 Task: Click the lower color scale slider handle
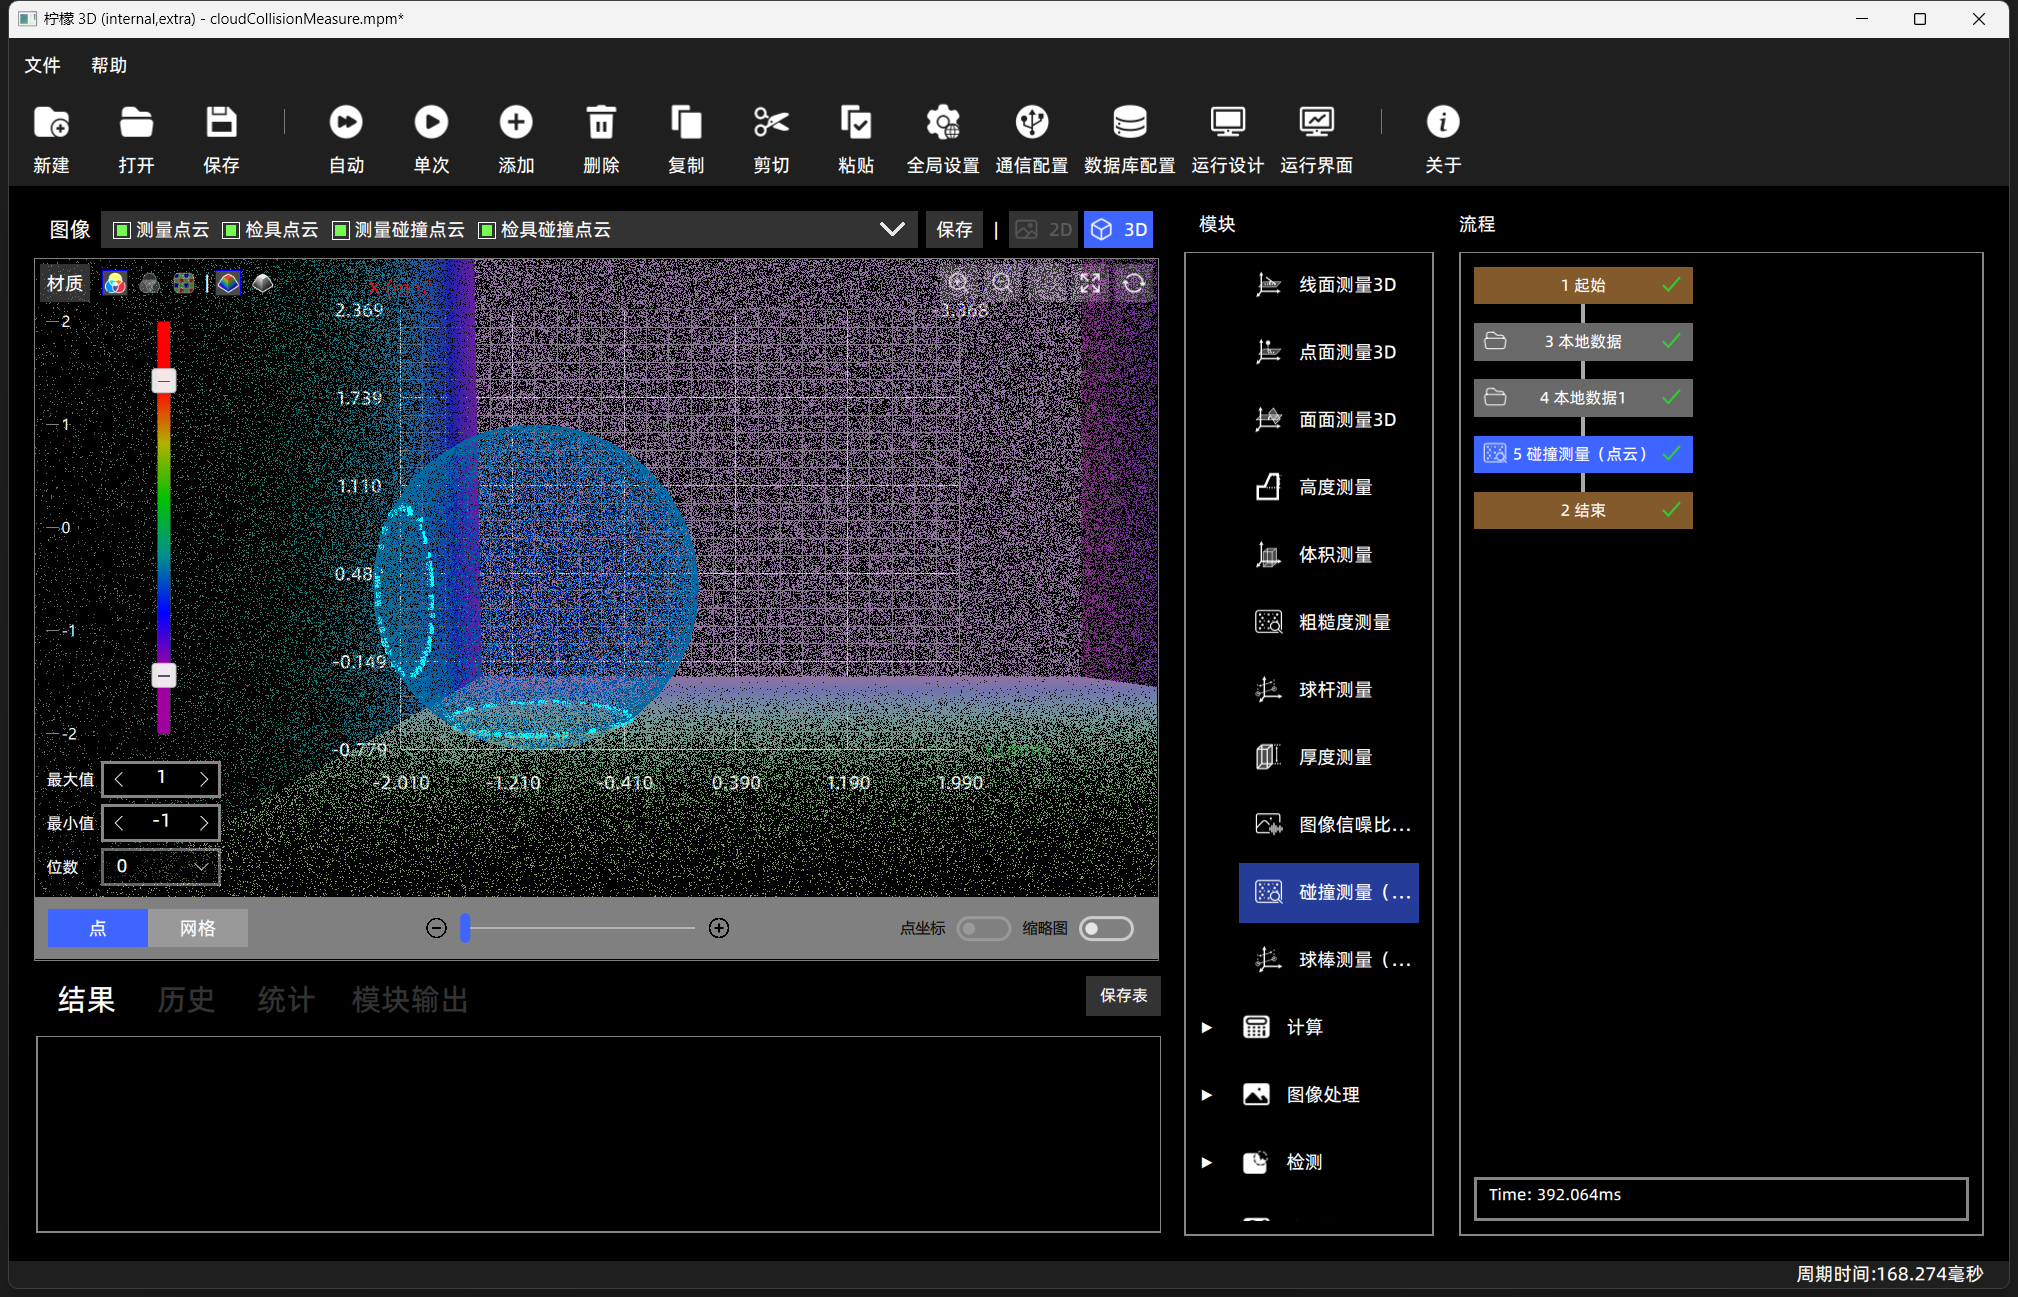(164, 676)
